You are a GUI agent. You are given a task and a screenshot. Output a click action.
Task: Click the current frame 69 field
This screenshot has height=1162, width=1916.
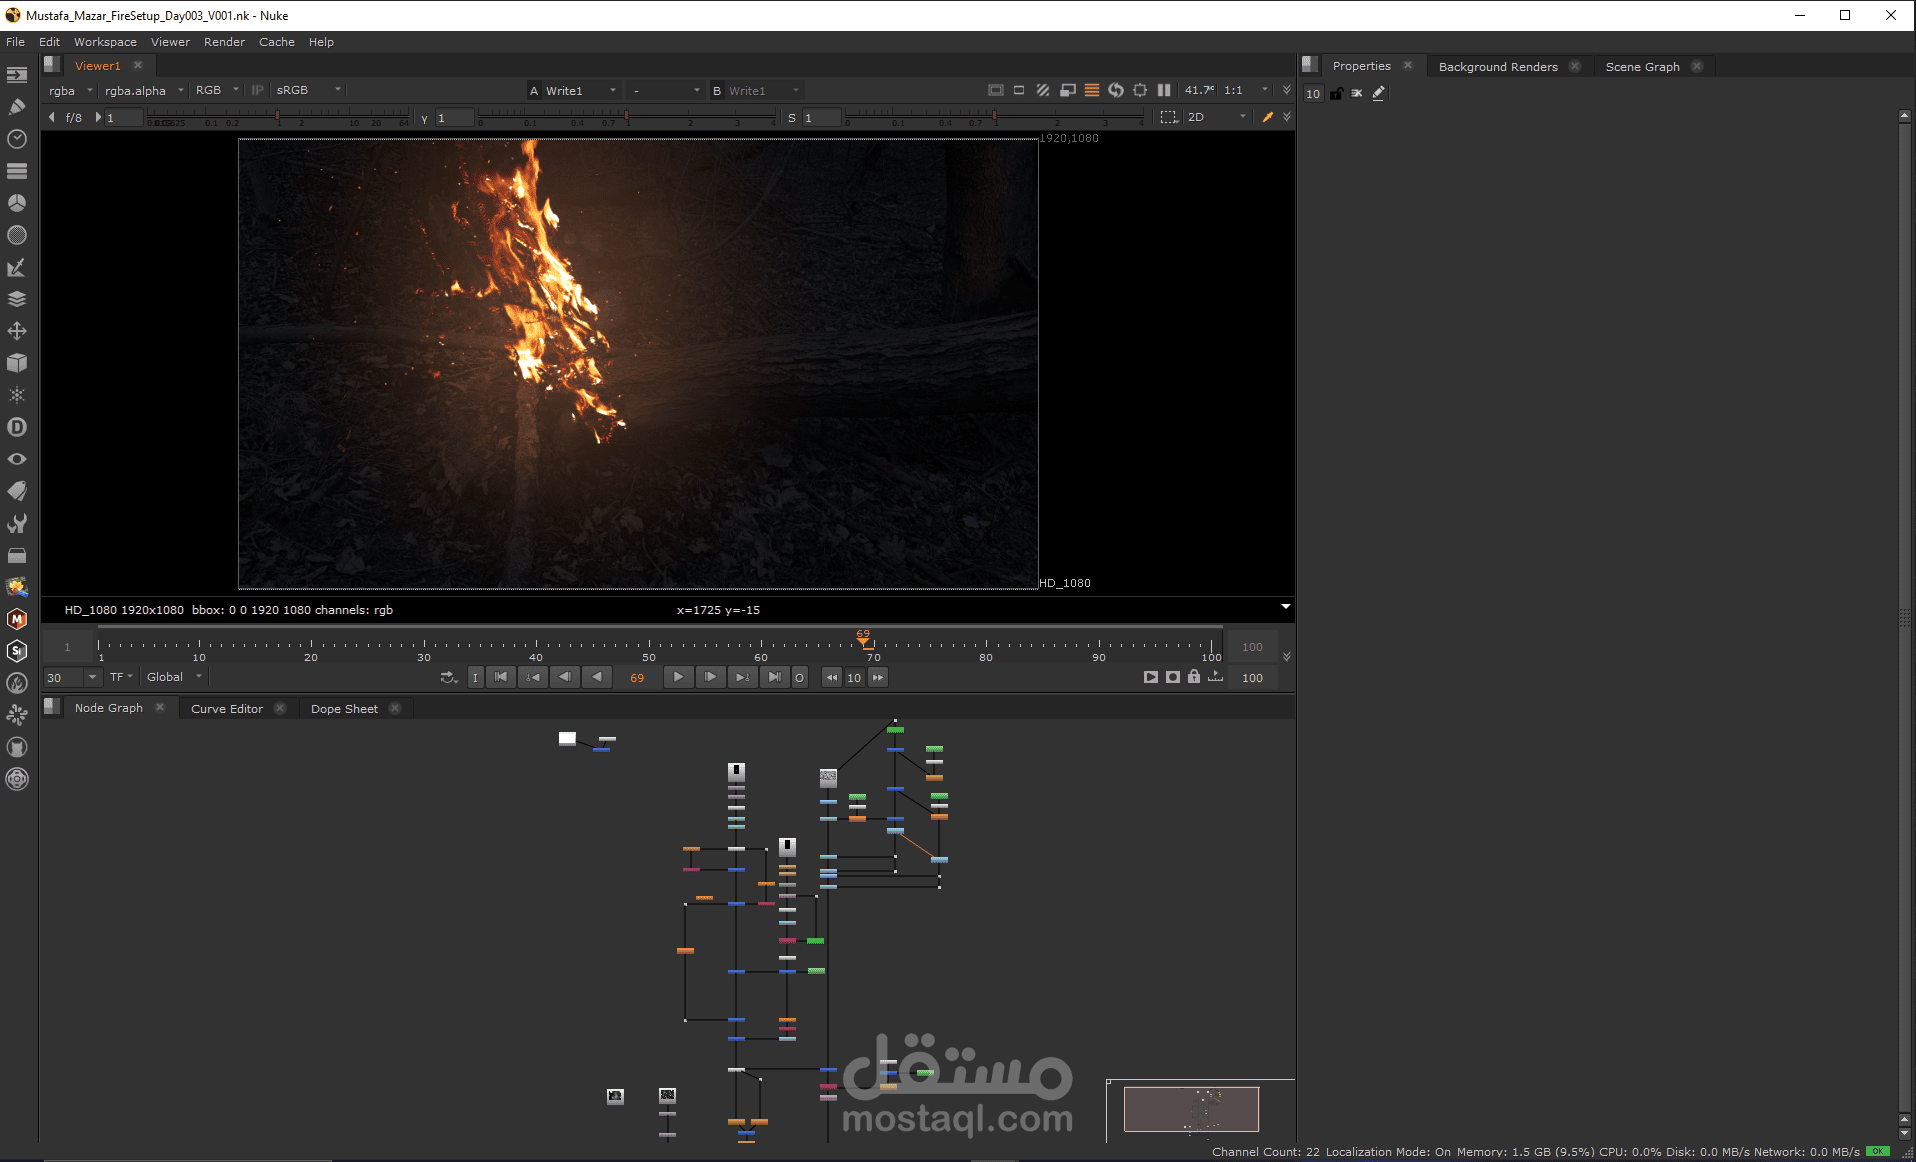point(637,677)
